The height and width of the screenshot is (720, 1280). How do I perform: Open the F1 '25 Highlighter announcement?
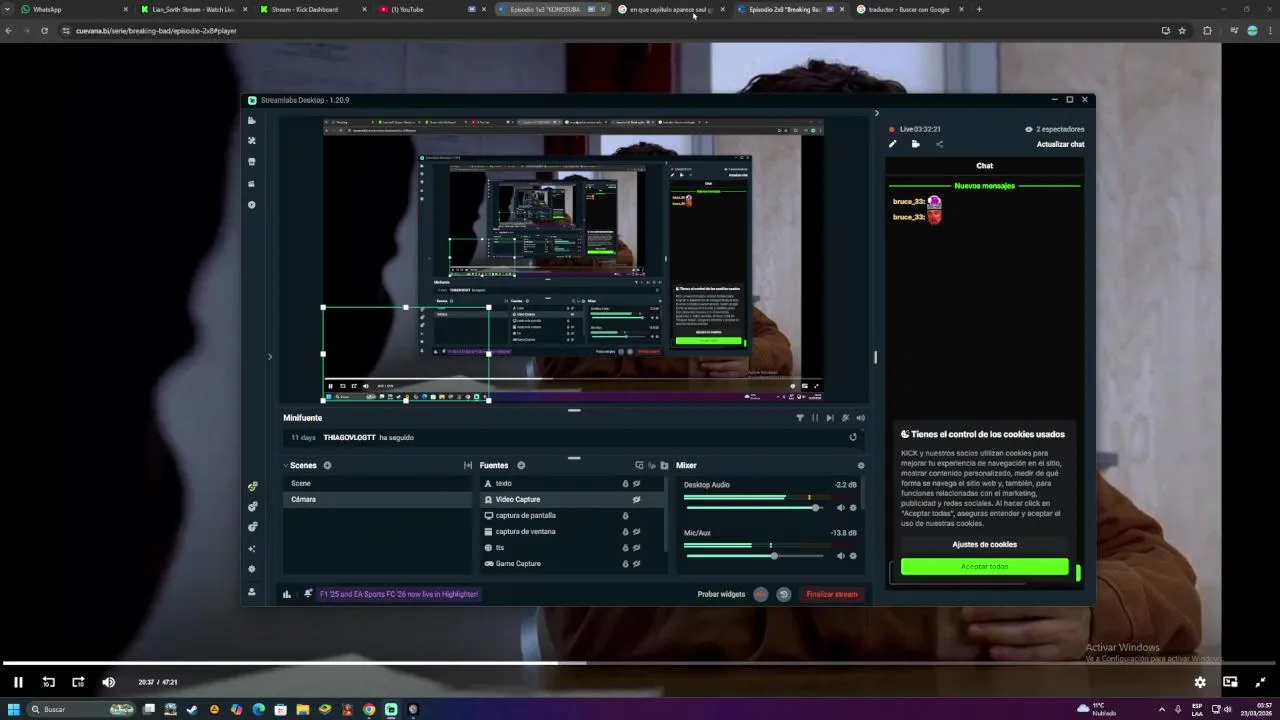pos(399,594)
